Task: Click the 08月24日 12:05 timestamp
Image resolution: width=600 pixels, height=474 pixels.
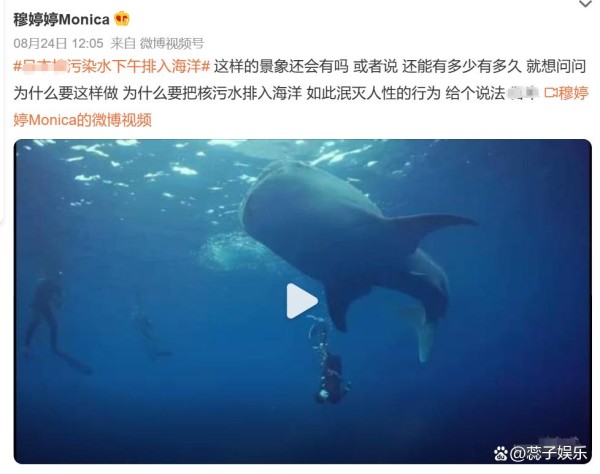Action: coord(59,43)
